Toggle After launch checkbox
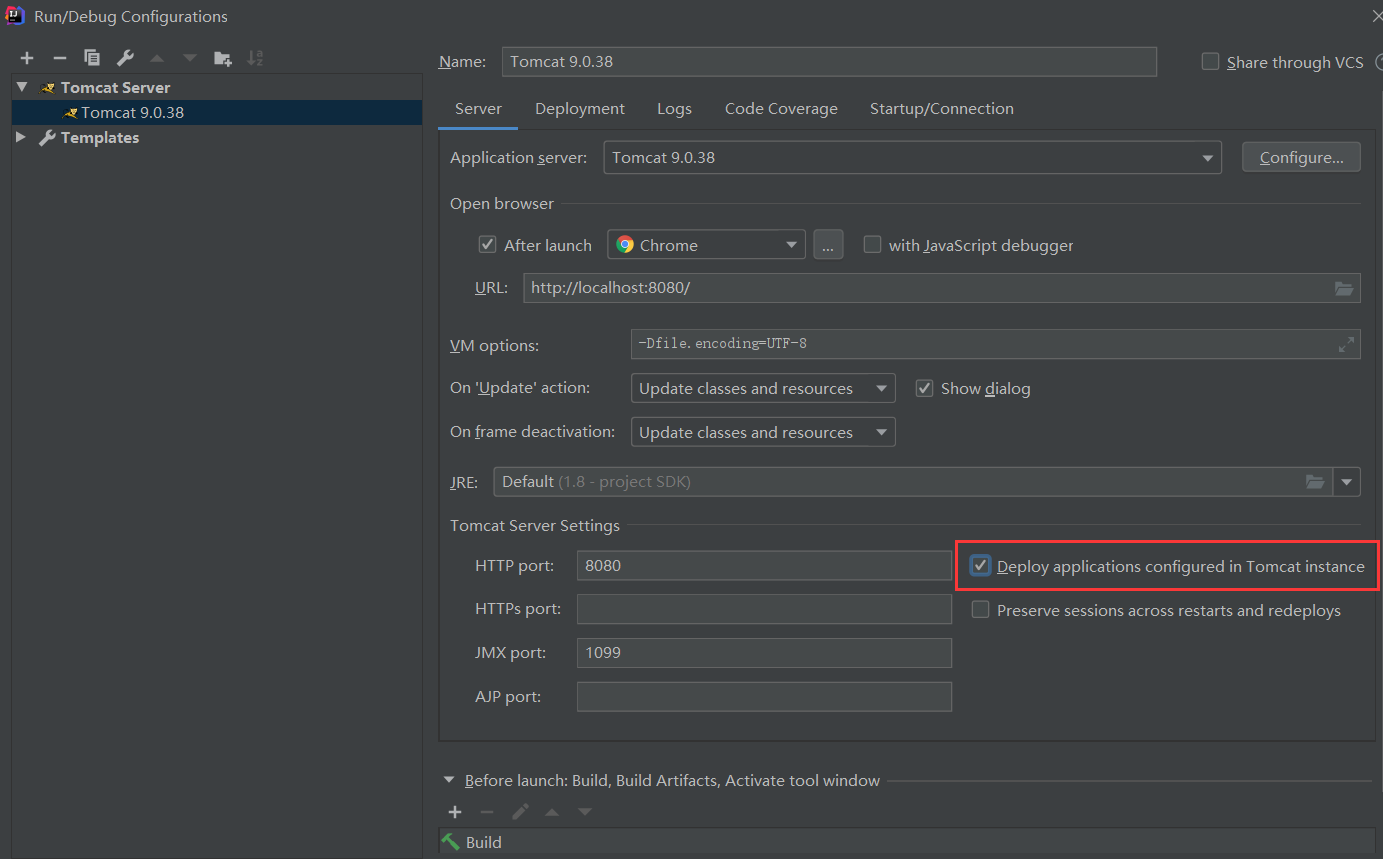The width and height of the screenshot is (1383, 859). [487, 245]
